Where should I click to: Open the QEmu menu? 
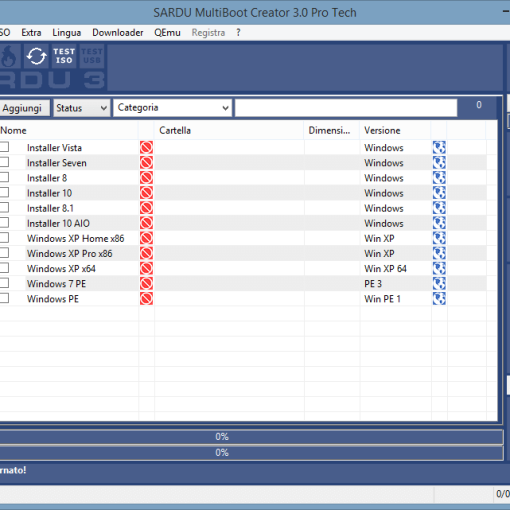click(x=167, y=33)
